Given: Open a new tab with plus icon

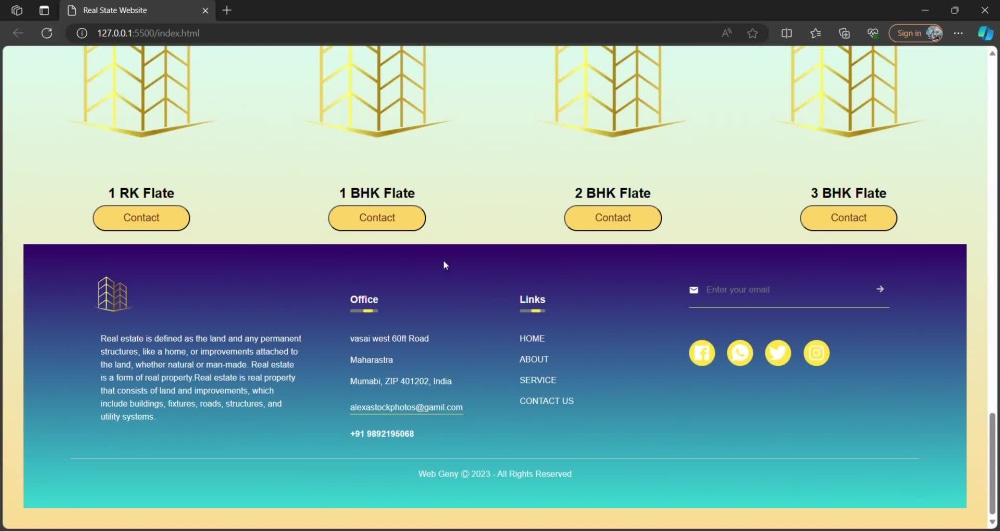Looking at the screenshot, I should coord(226,10).
